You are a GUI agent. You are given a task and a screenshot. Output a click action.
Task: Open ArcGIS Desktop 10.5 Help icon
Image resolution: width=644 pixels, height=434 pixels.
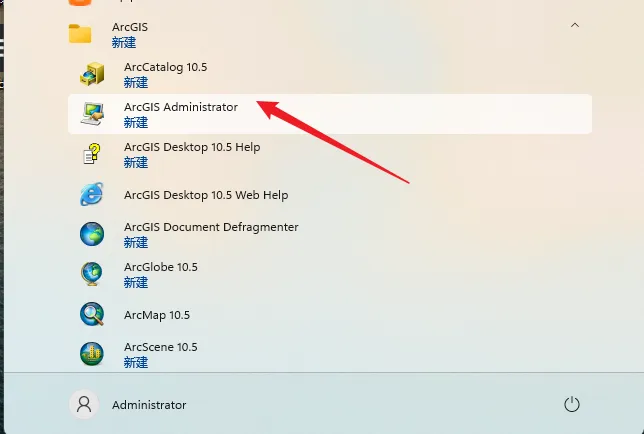click(x=92, y=154)
